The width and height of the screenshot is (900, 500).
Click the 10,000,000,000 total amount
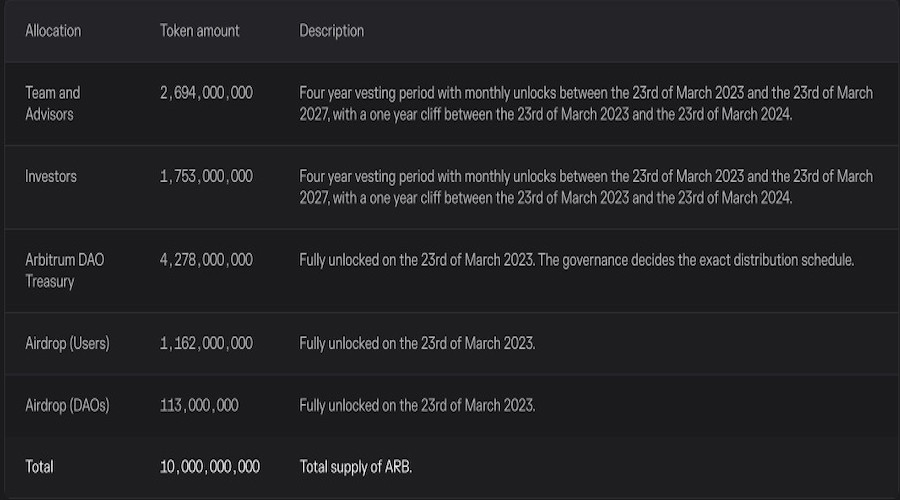(210, 467)
